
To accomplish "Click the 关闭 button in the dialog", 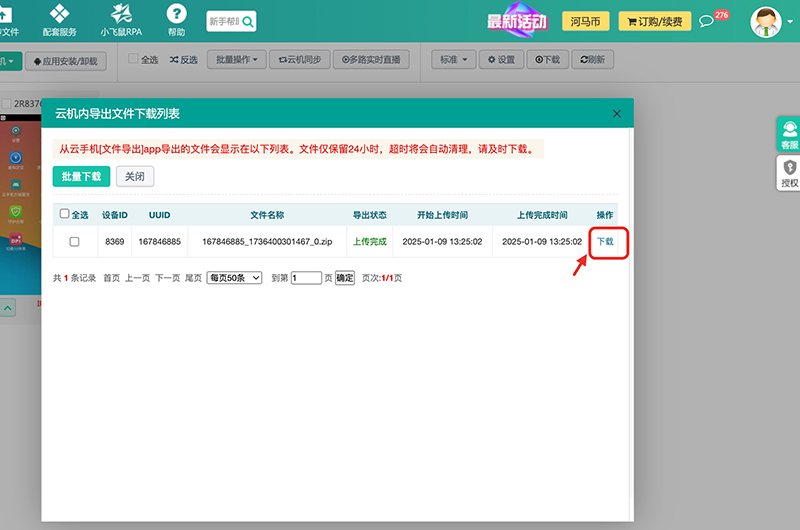I will pos(135,176).
